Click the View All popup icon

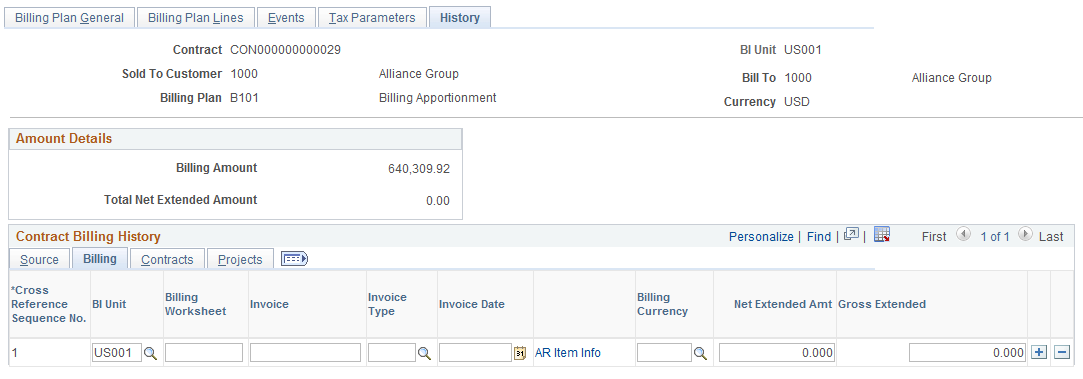(x=852, y=235)
